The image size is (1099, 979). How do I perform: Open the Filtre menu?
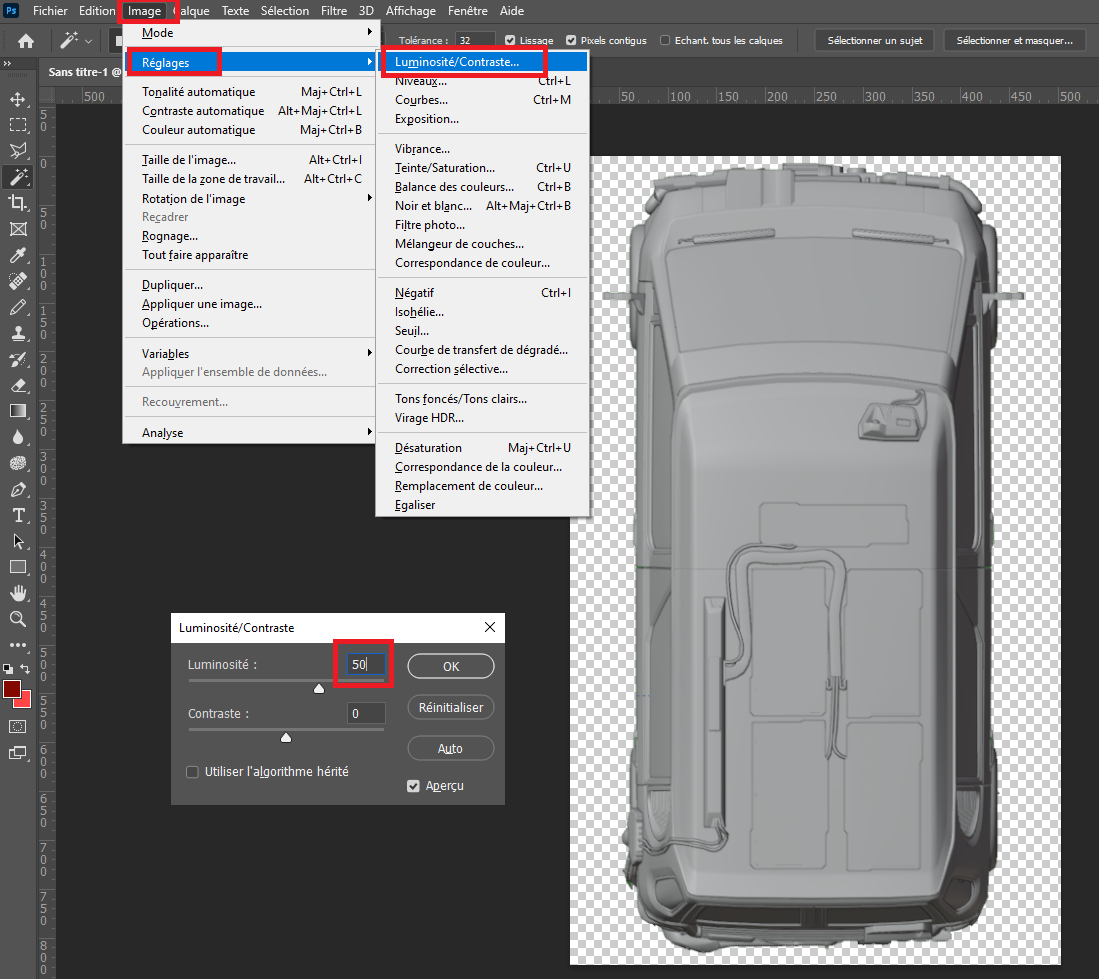coord(334,11)
